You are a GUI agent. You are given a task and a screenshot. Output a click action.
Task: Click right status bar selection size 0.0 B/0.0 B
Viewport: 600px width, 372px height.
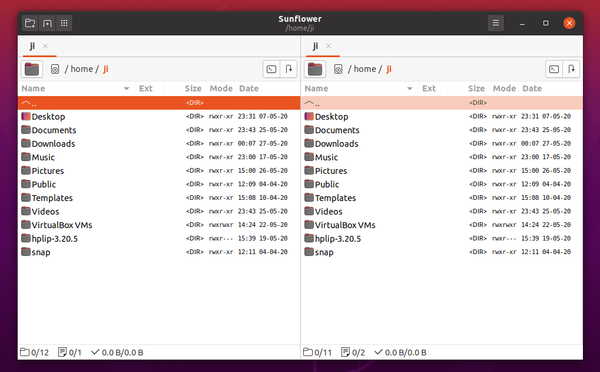(x=400, y=352)
